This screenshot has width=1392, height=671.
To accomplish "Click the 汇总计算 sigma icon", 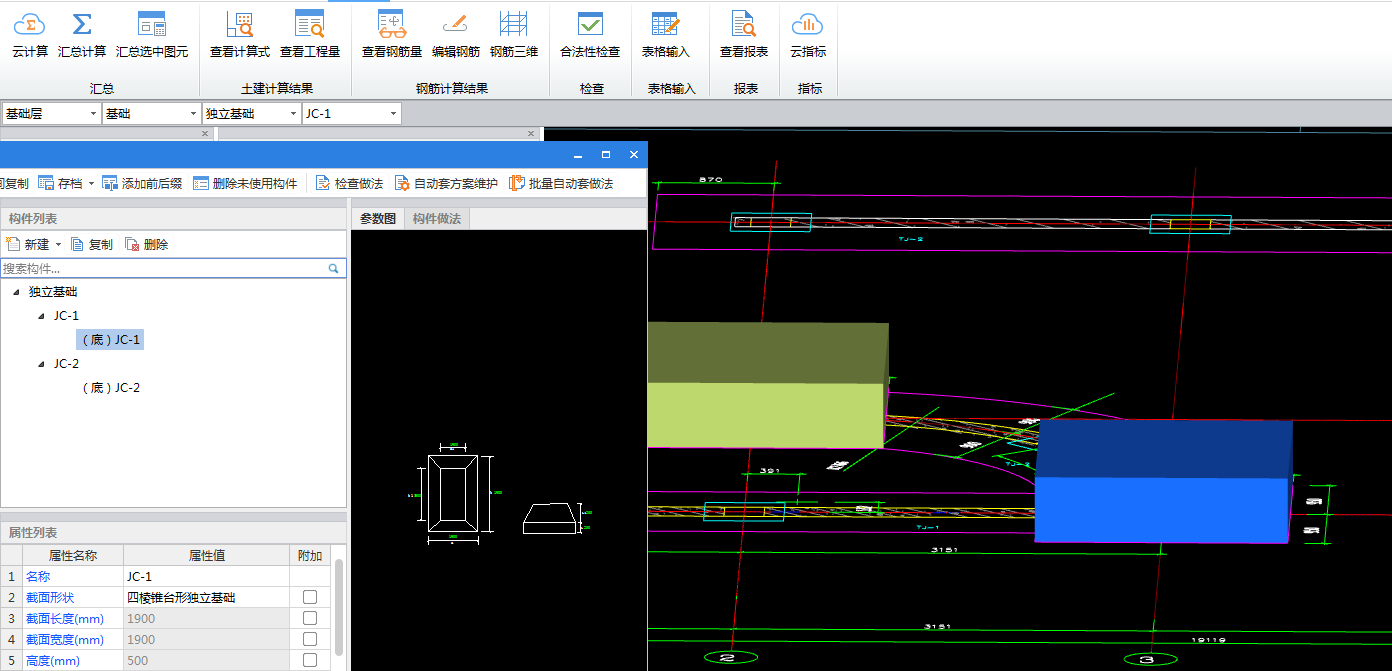I will click(x=82, y=24).
